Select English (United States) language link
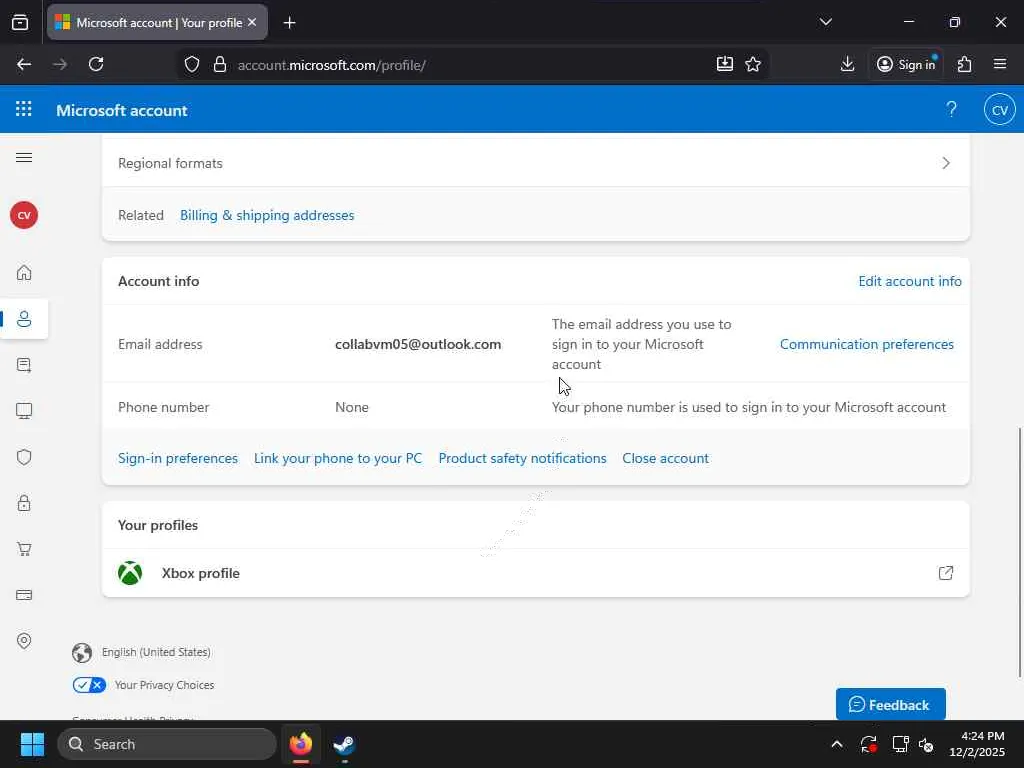 click(156, 652)
